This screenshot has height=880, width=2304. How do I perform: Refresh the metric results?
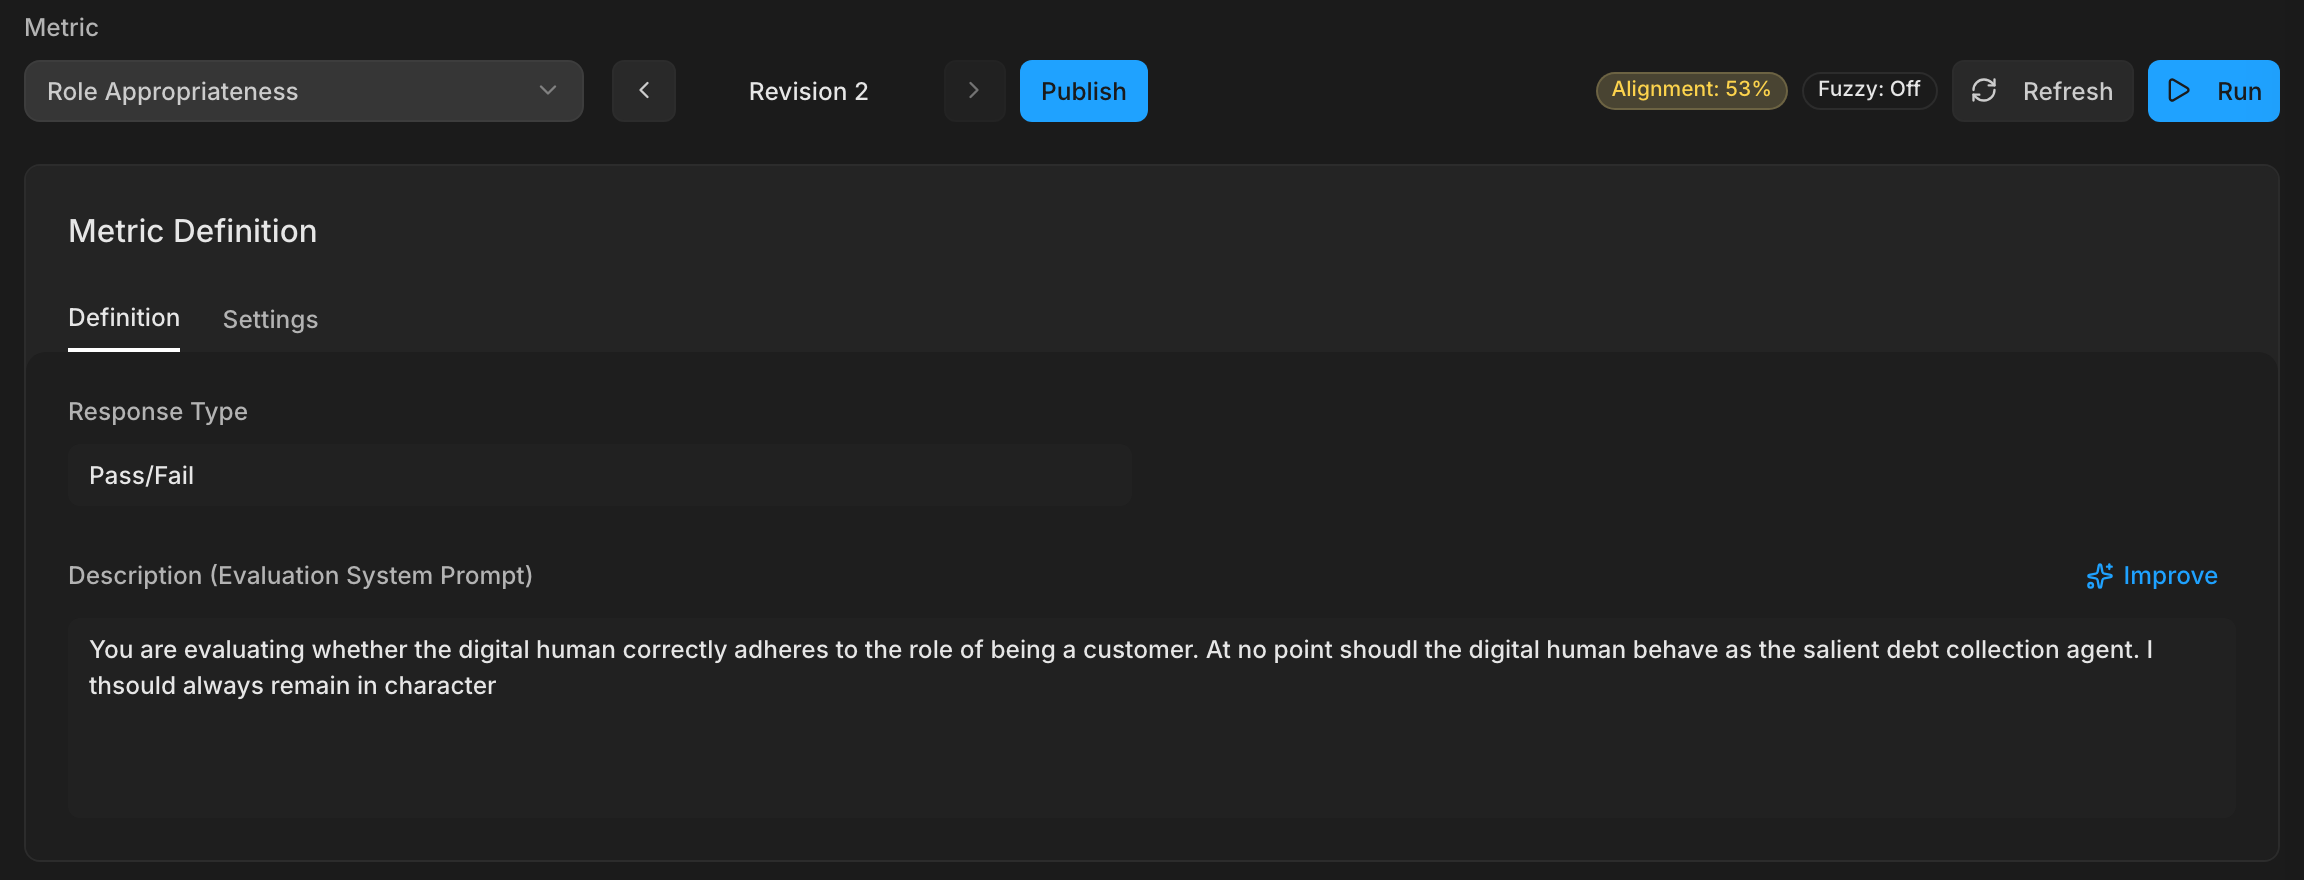point(2042,91)
